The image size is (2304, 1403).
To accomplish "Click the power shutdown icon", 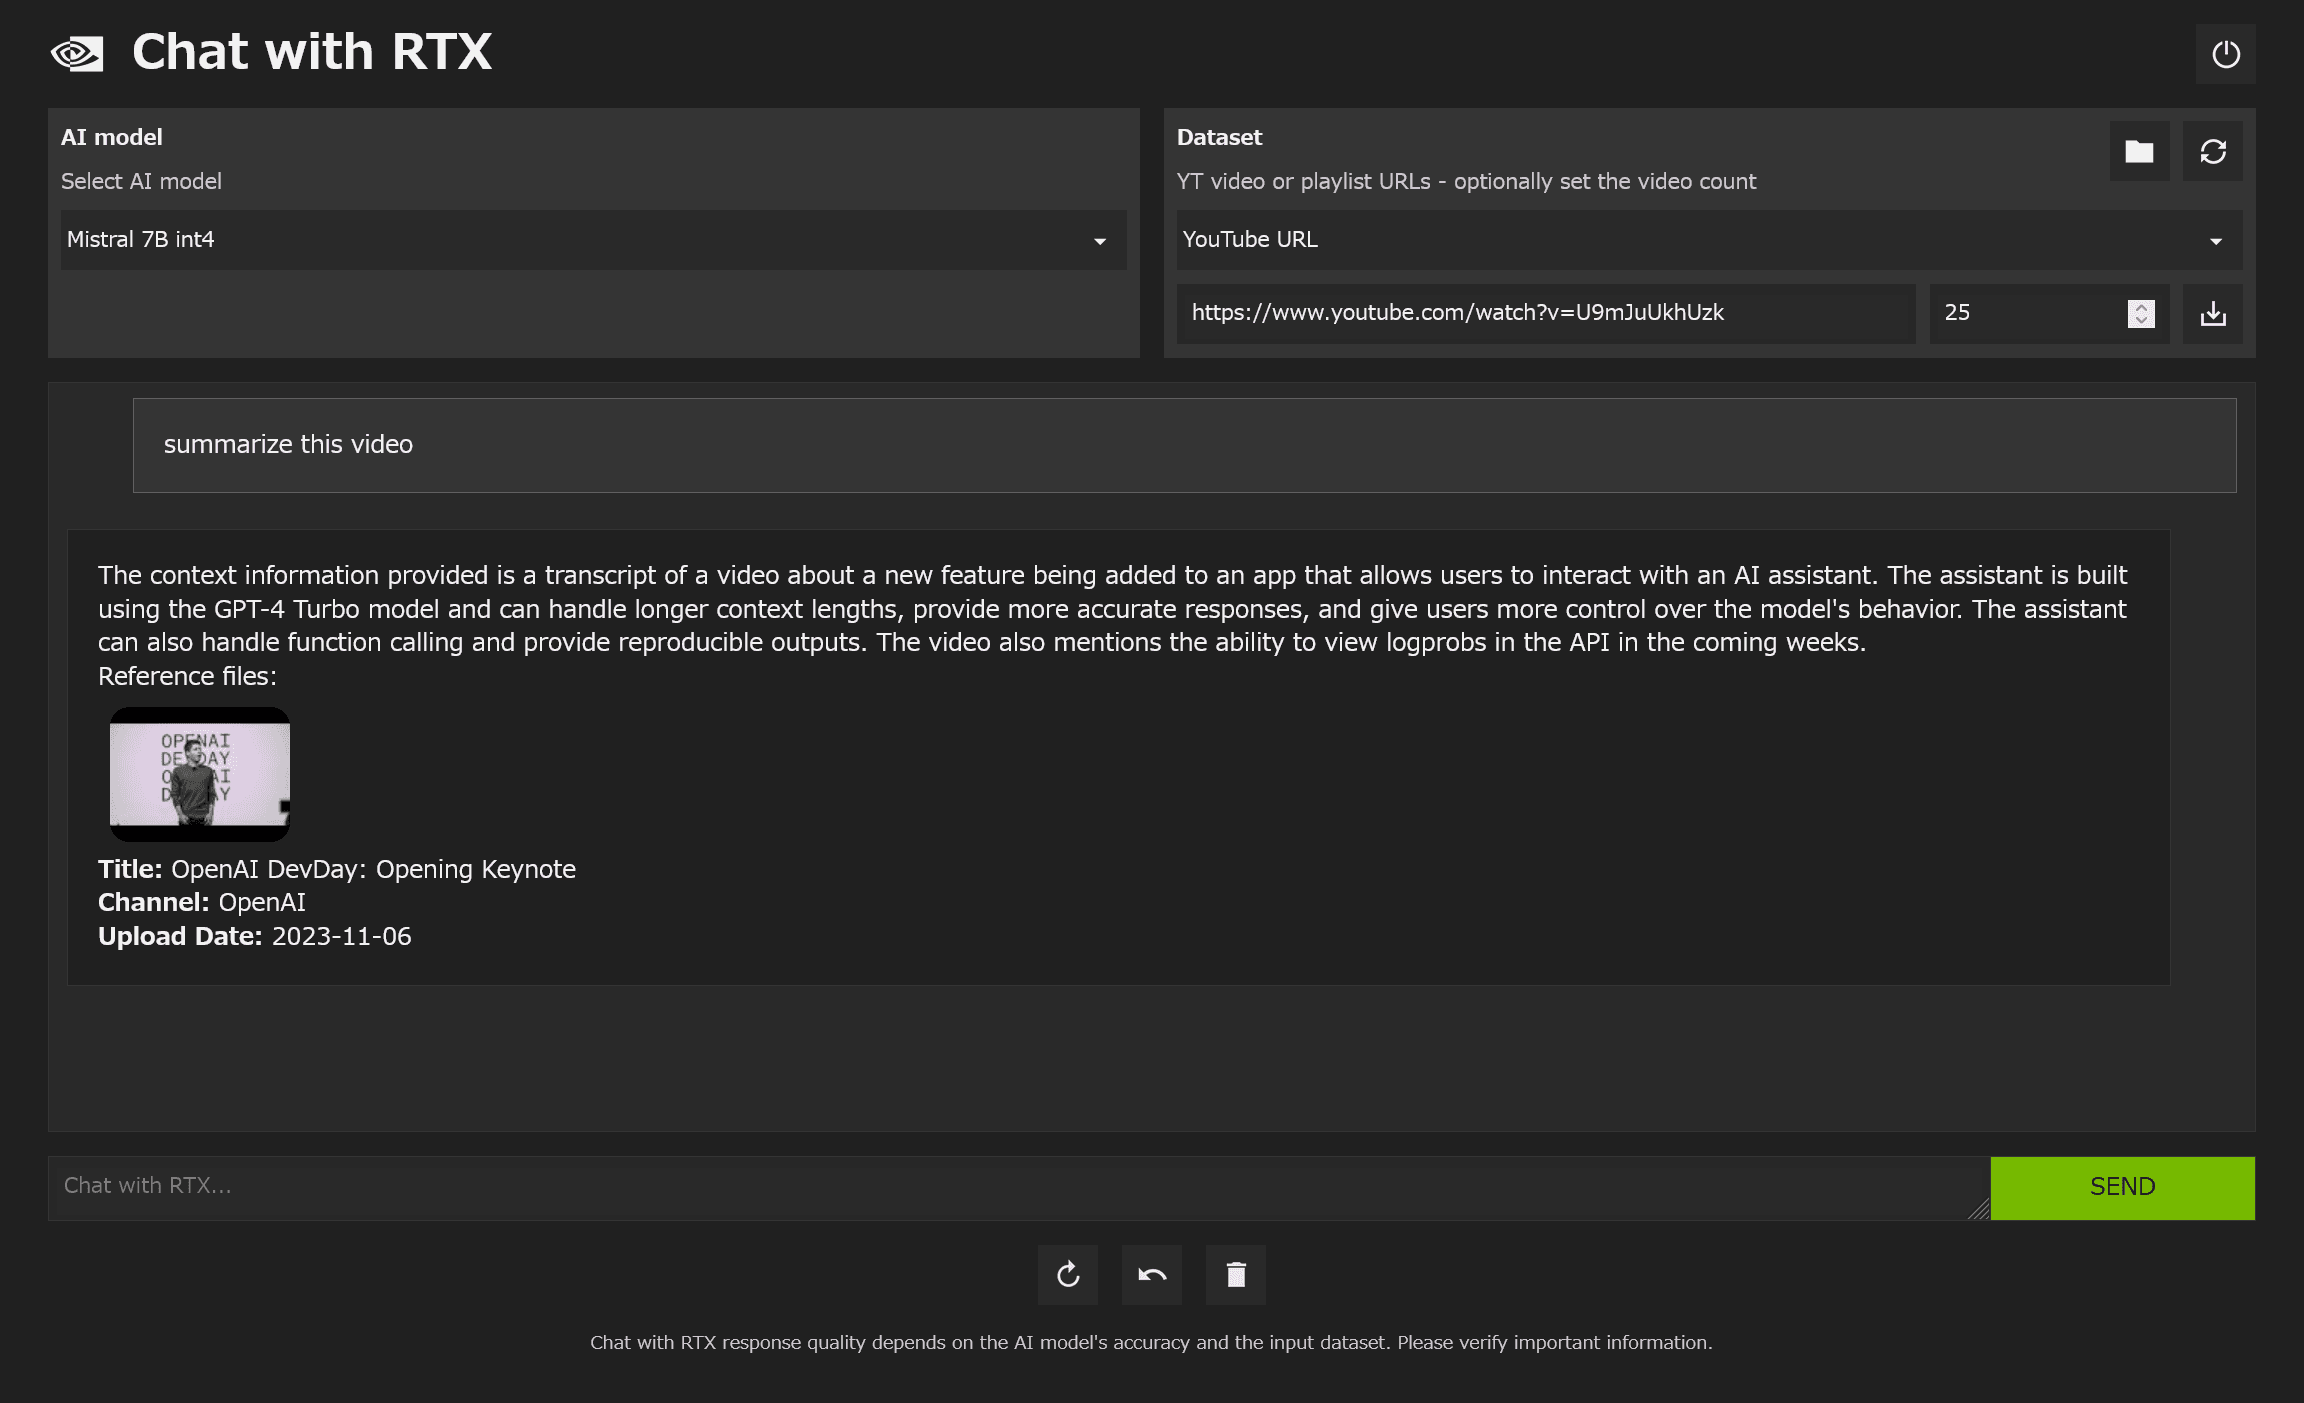I will [2225, 54].
